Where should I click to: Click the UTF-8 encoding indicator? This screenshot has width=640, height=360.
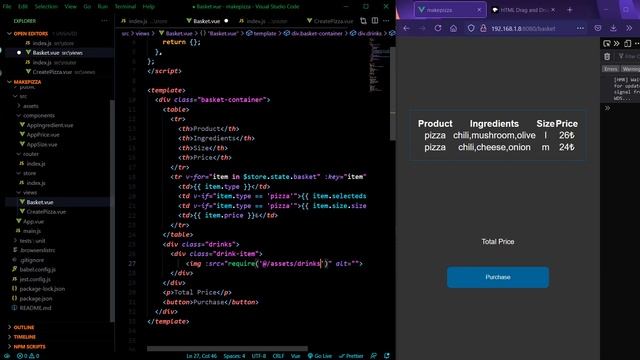259,356
